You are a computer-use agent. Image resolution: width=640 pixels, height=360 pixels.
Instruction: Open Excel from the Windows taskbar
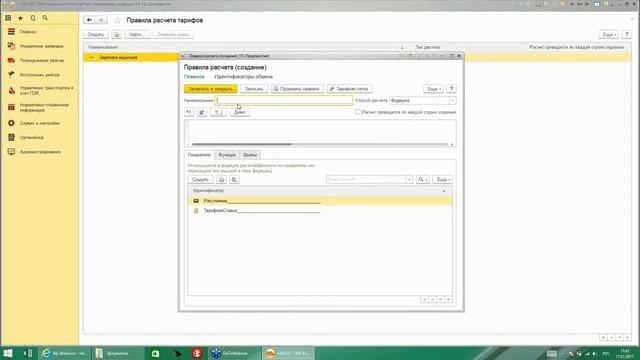(x=27, y=353)
